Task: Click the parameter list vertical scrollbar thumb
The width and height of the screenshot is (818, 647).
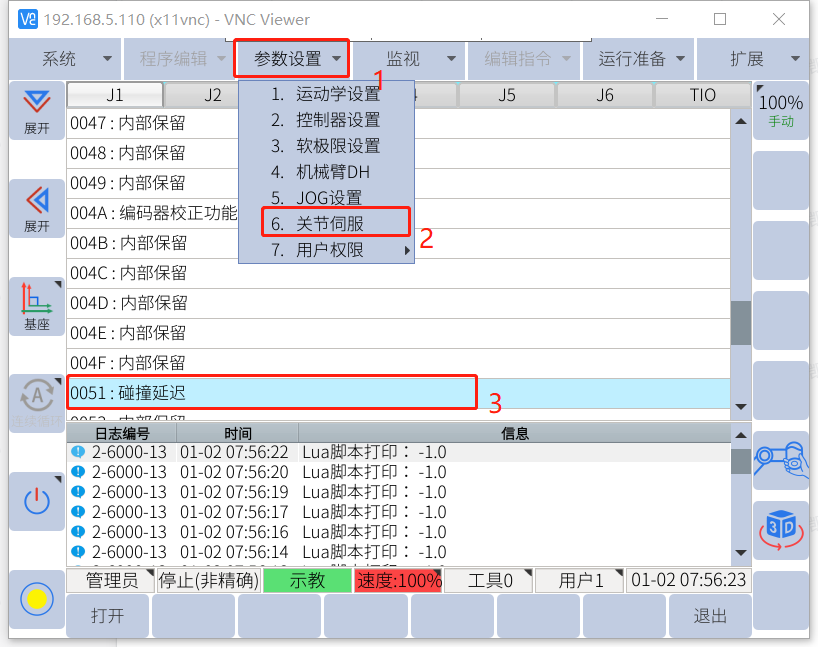Action: (x=740, y=322)
